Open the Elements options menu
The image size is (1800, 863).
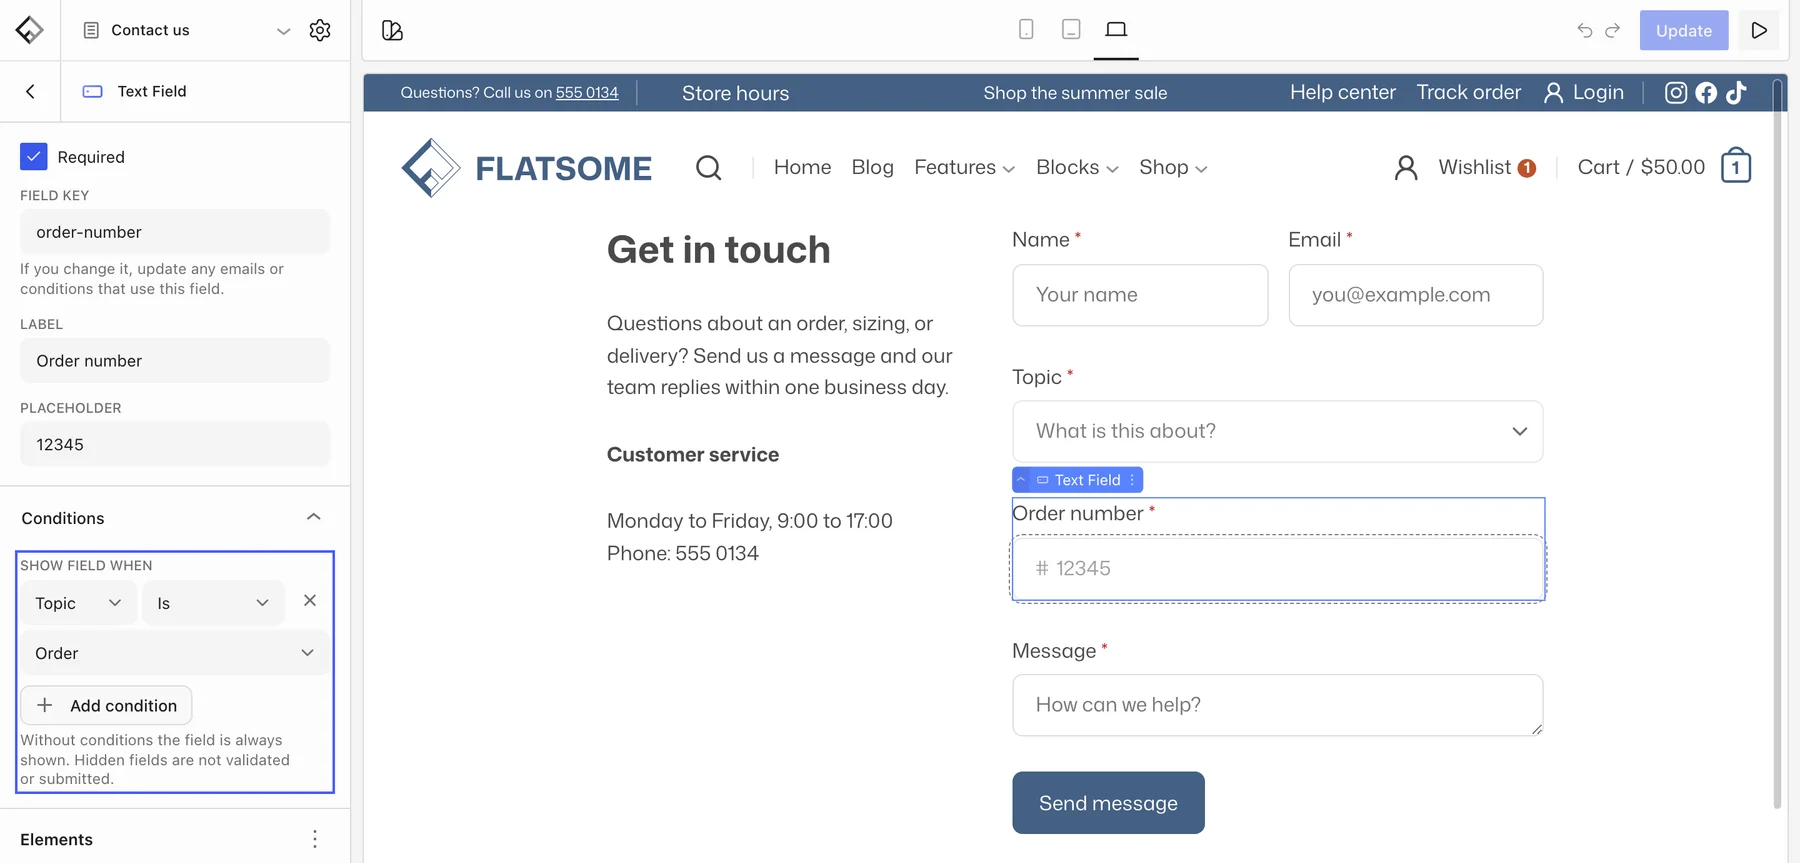[315, 839]
